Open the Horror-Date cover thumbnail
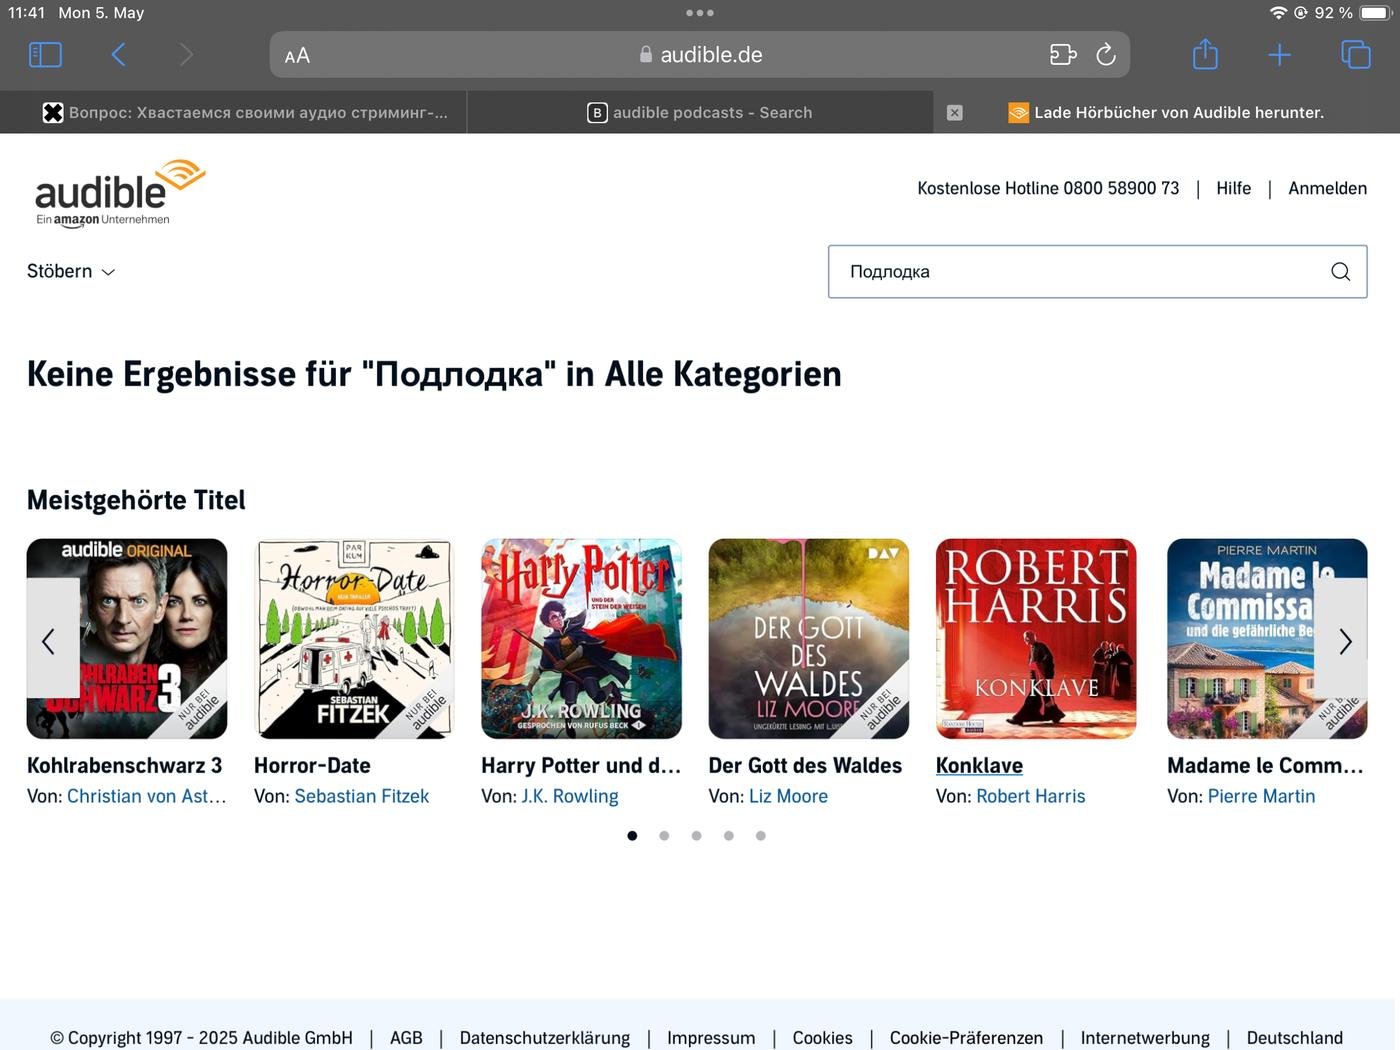1400x1050 pixels. (x=354, y=639)
